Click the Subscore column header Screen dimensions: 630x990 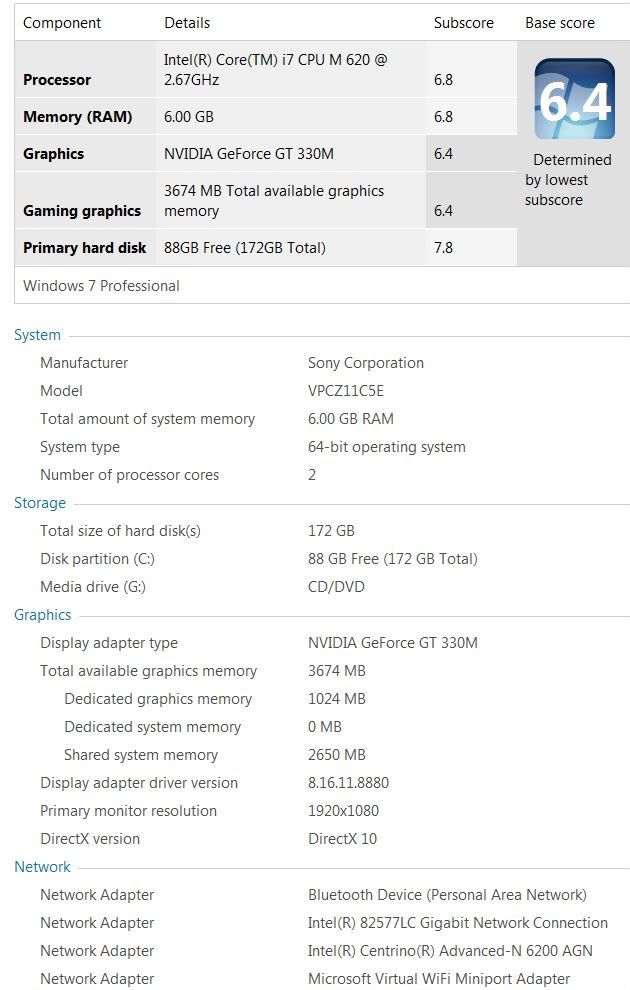pyautogui.click(x=463, y=23)
